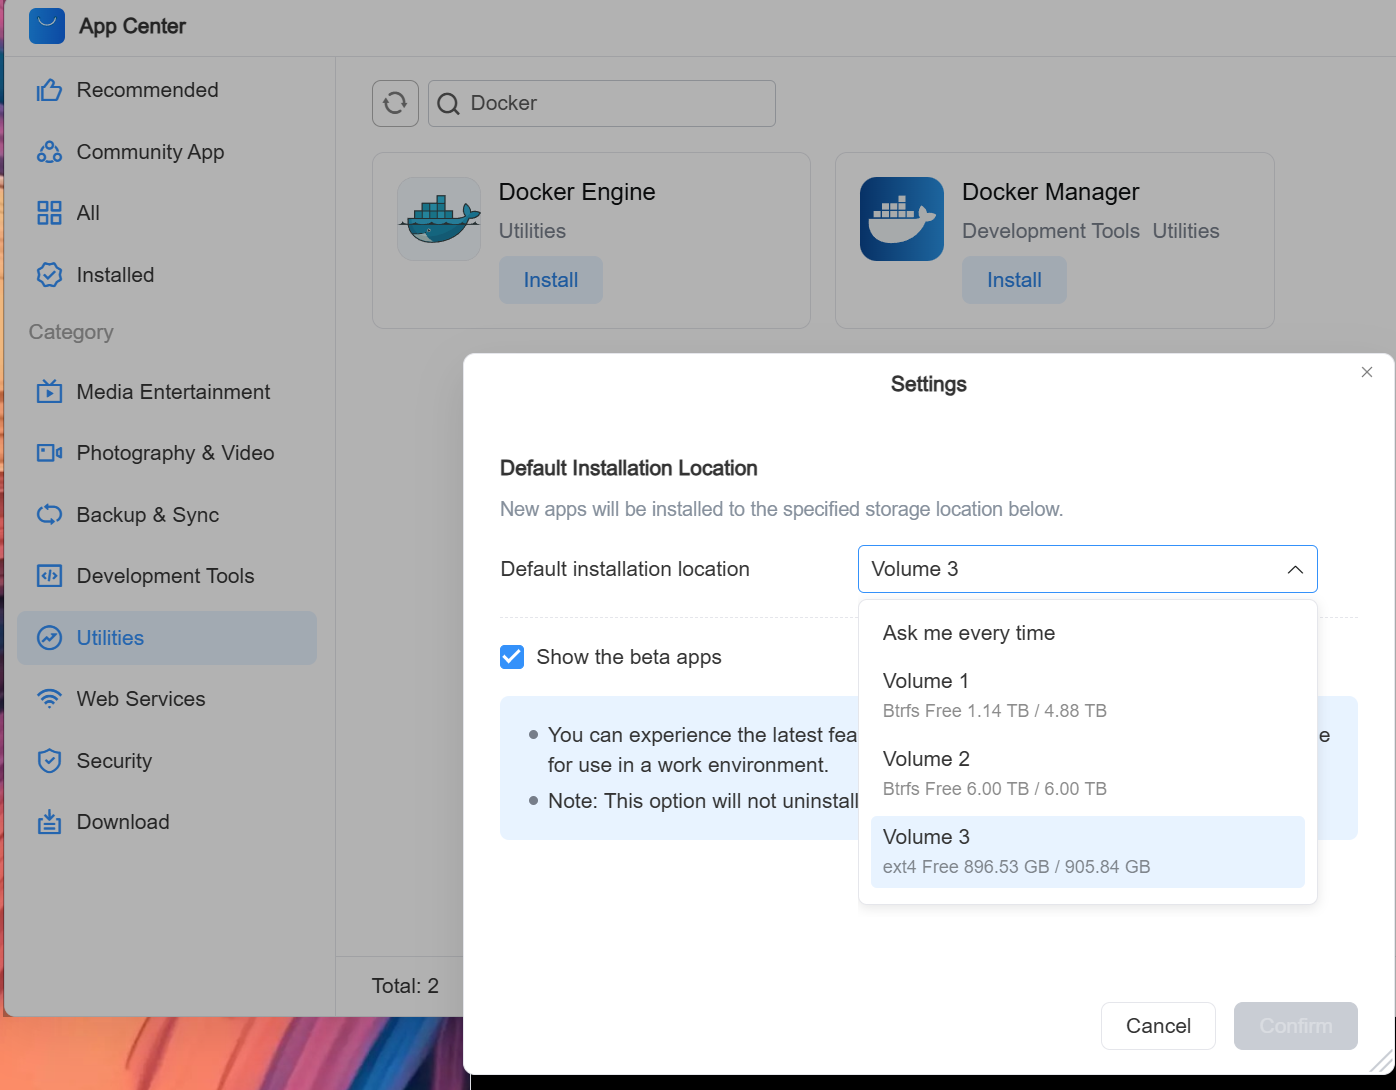Viewport: 1396px width, 1090px height.
Task: Click the Settings dialog resize grip
Action: click(1382, 1062)
